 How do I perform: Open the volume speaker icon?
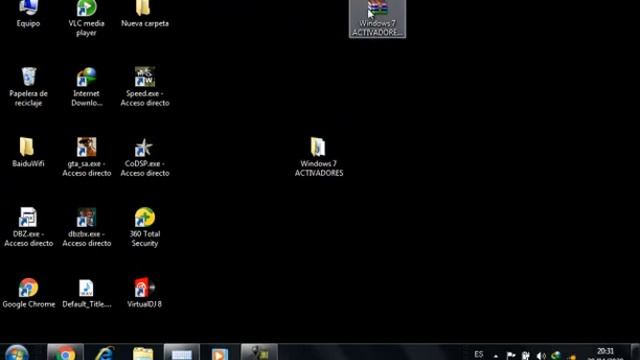tap(541, 356)
